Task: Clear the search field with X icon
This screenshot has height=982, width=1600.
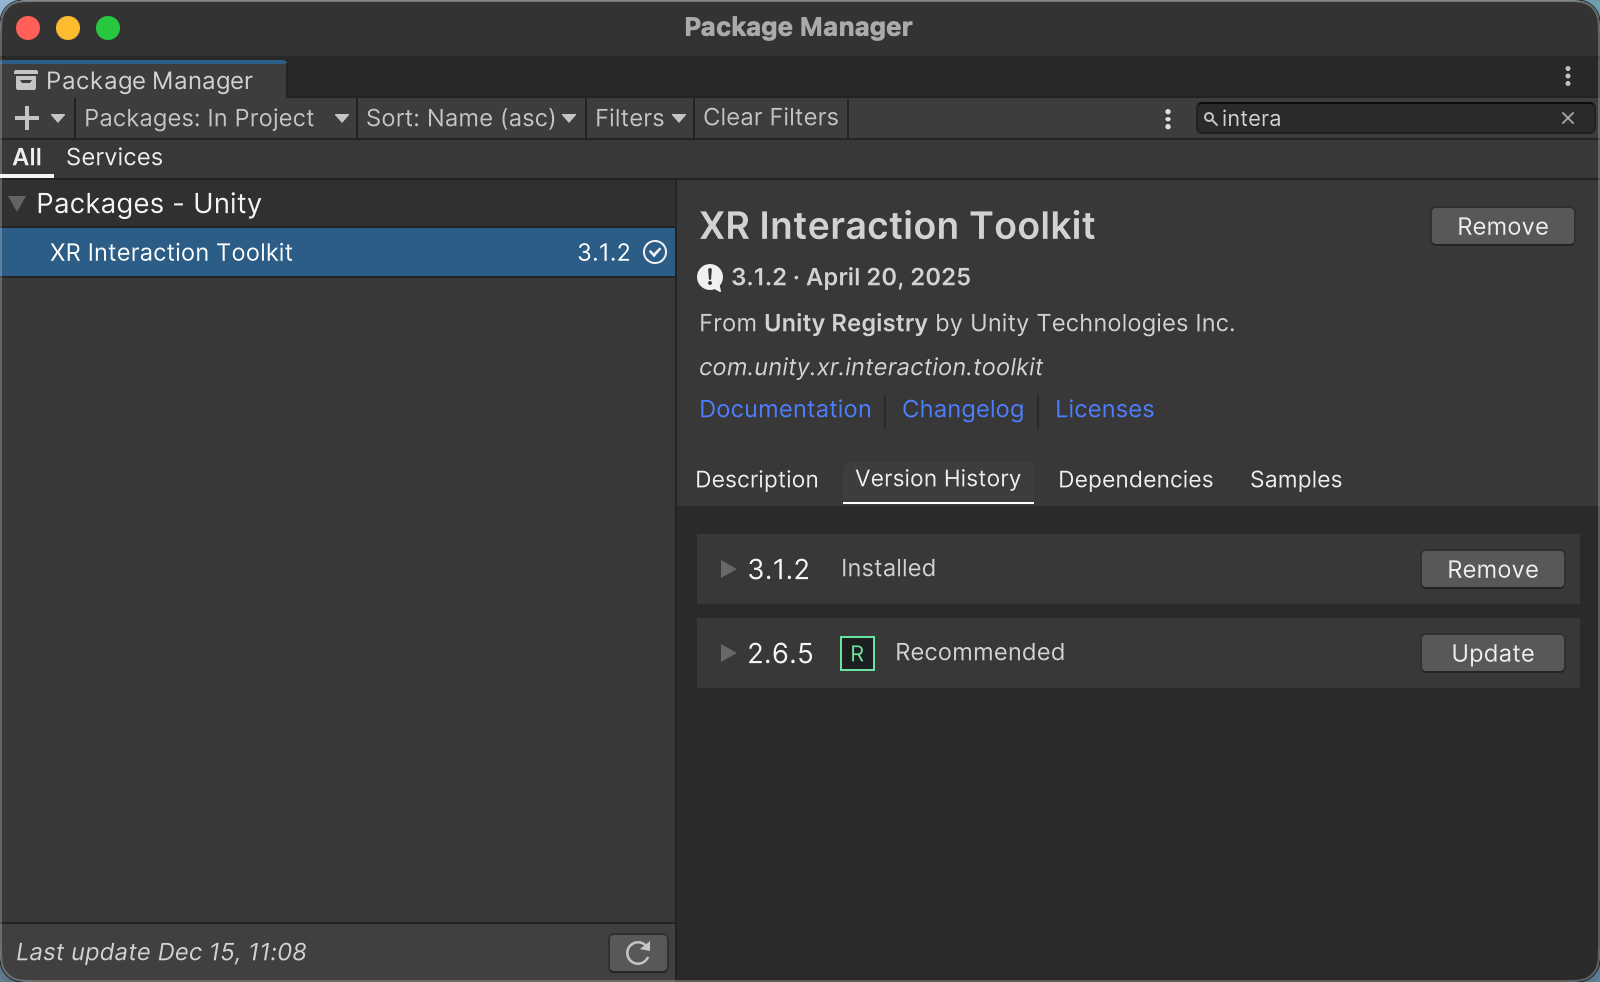Action: 1568,118
